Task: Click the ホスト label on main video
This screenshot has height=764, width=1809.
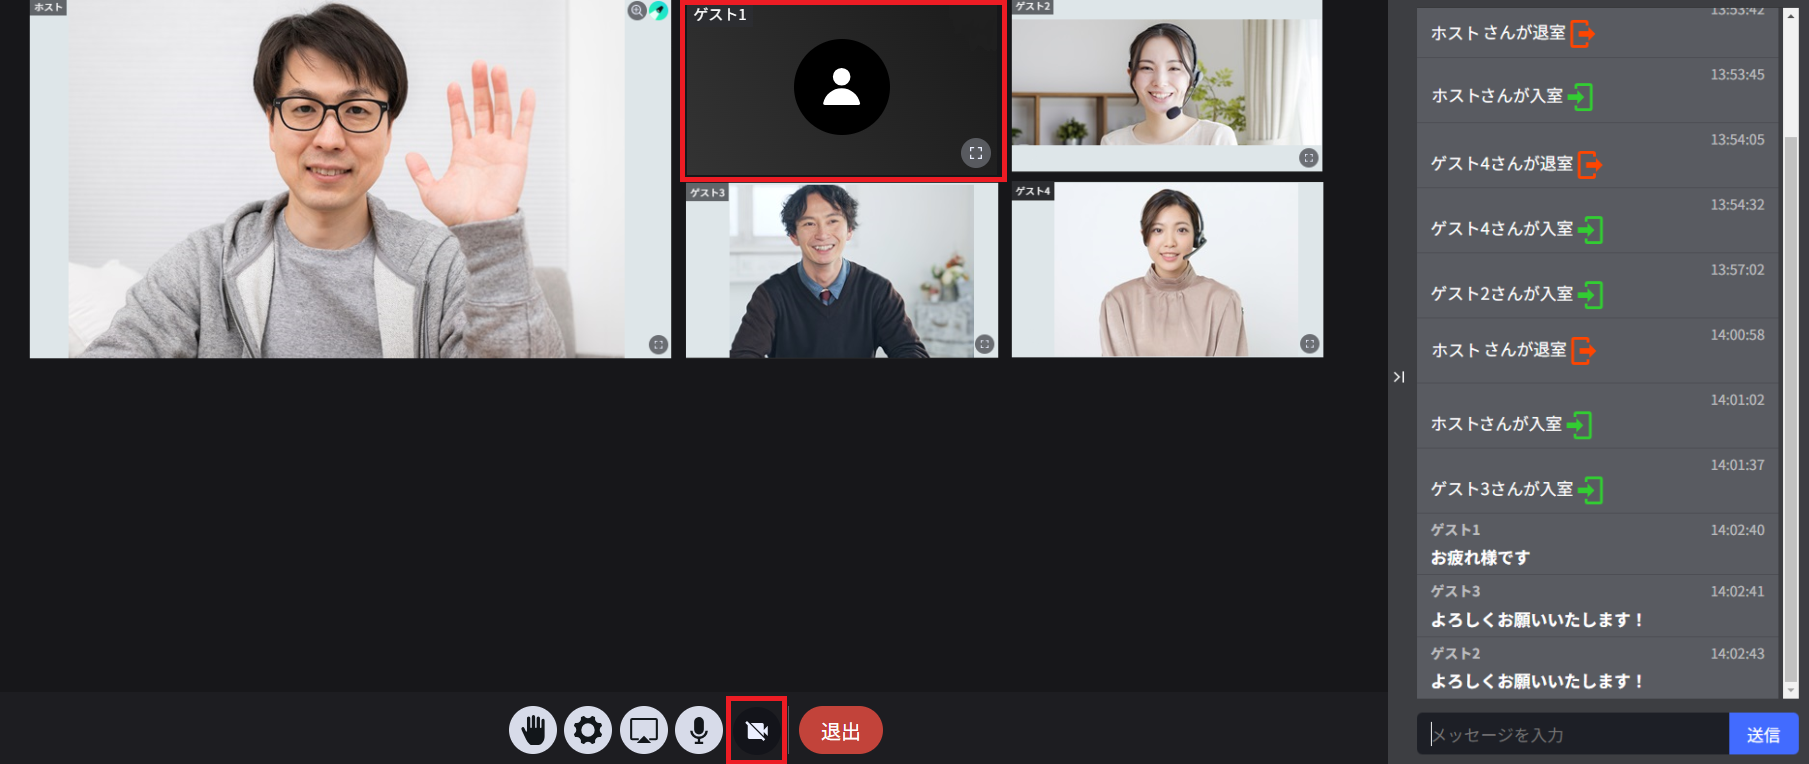Action: click(48, 7)
